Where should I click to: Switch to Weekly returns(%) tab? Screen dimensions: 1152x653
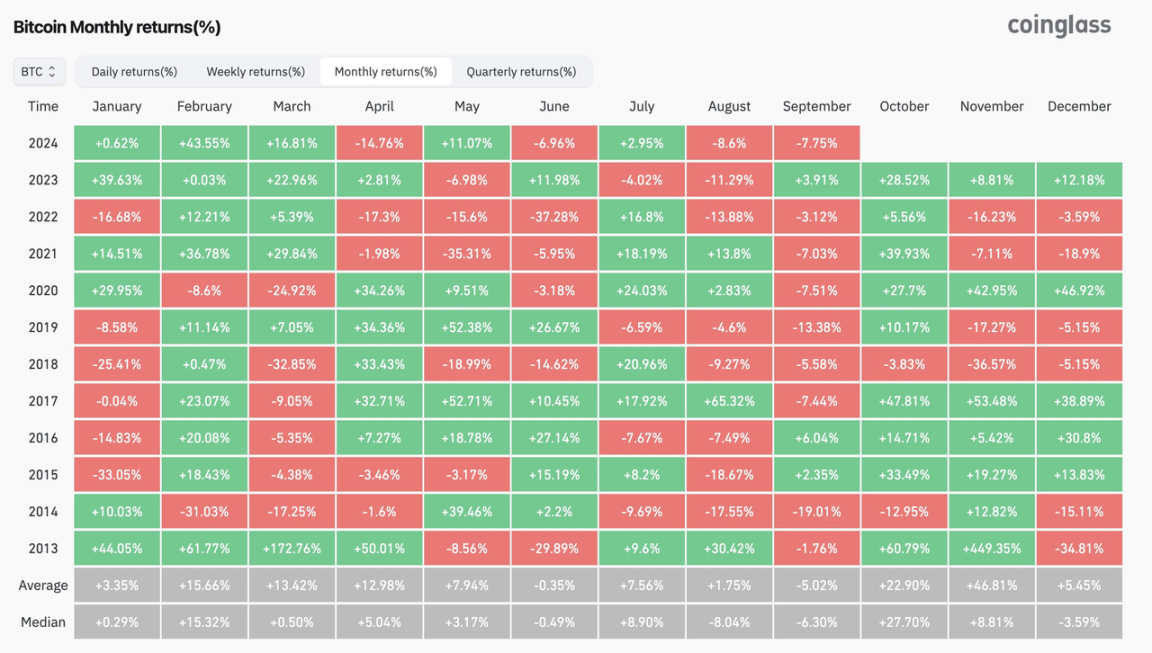tap(255, 72)
